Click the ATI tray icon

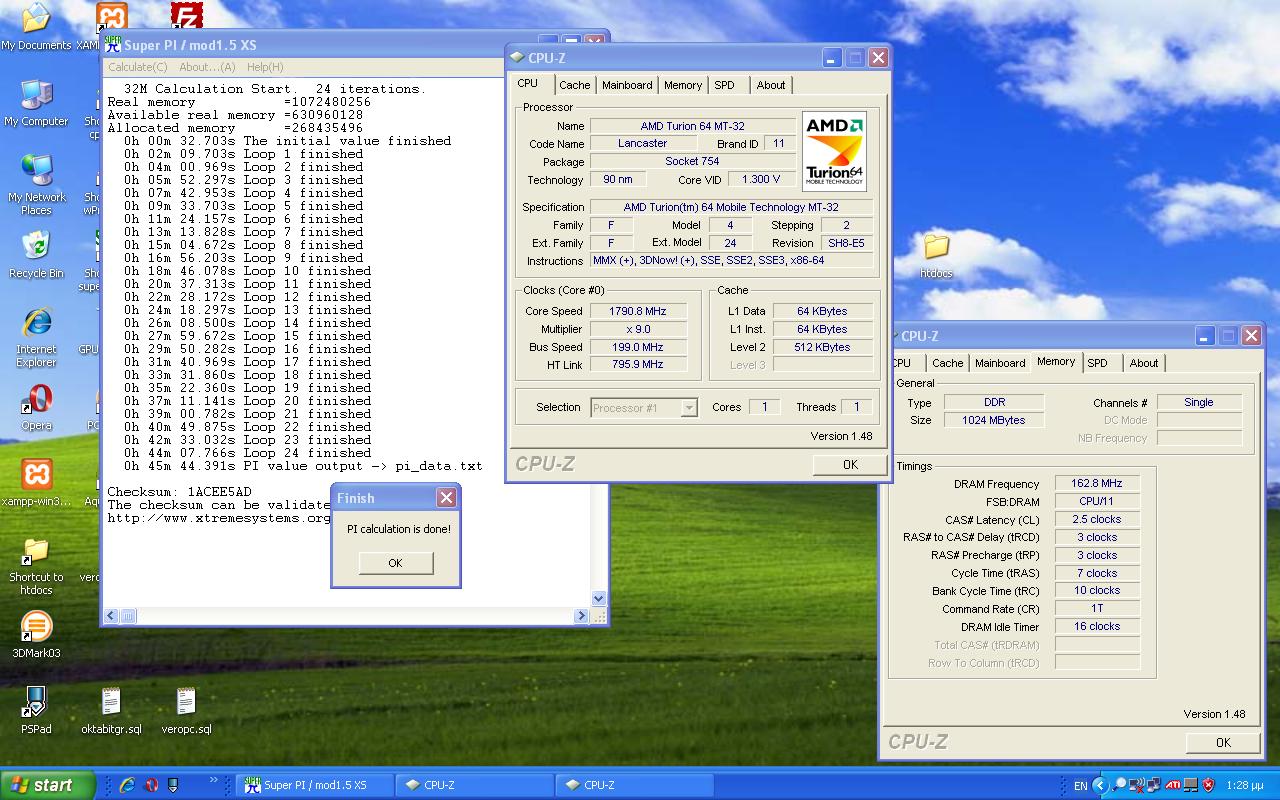click(x=1172, y=785)
